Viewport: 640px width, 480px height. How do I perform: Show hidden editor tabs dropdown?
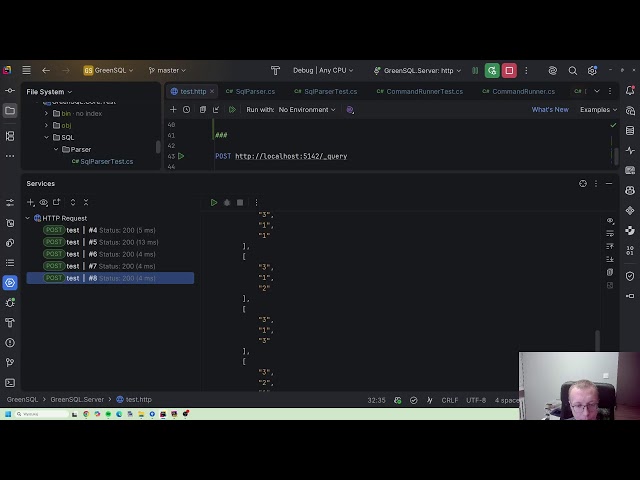[597, 91]
